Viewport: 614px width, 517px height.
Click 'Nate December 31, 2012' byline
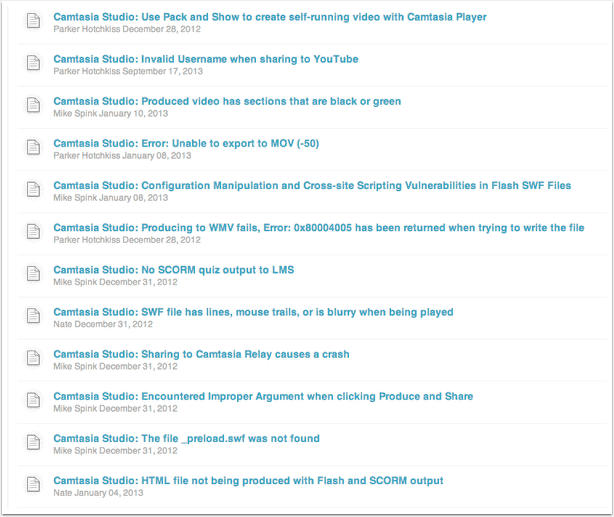point(103,324)
